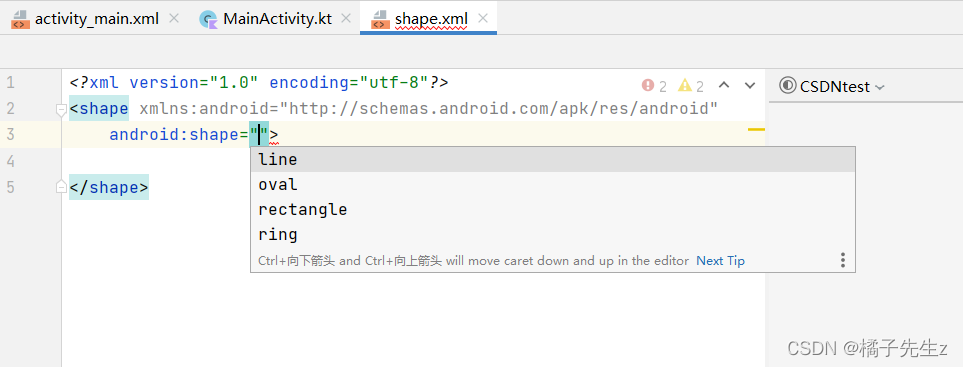Click the yellow warning triangle icon
963x367 pixels.
pos(685,85)
